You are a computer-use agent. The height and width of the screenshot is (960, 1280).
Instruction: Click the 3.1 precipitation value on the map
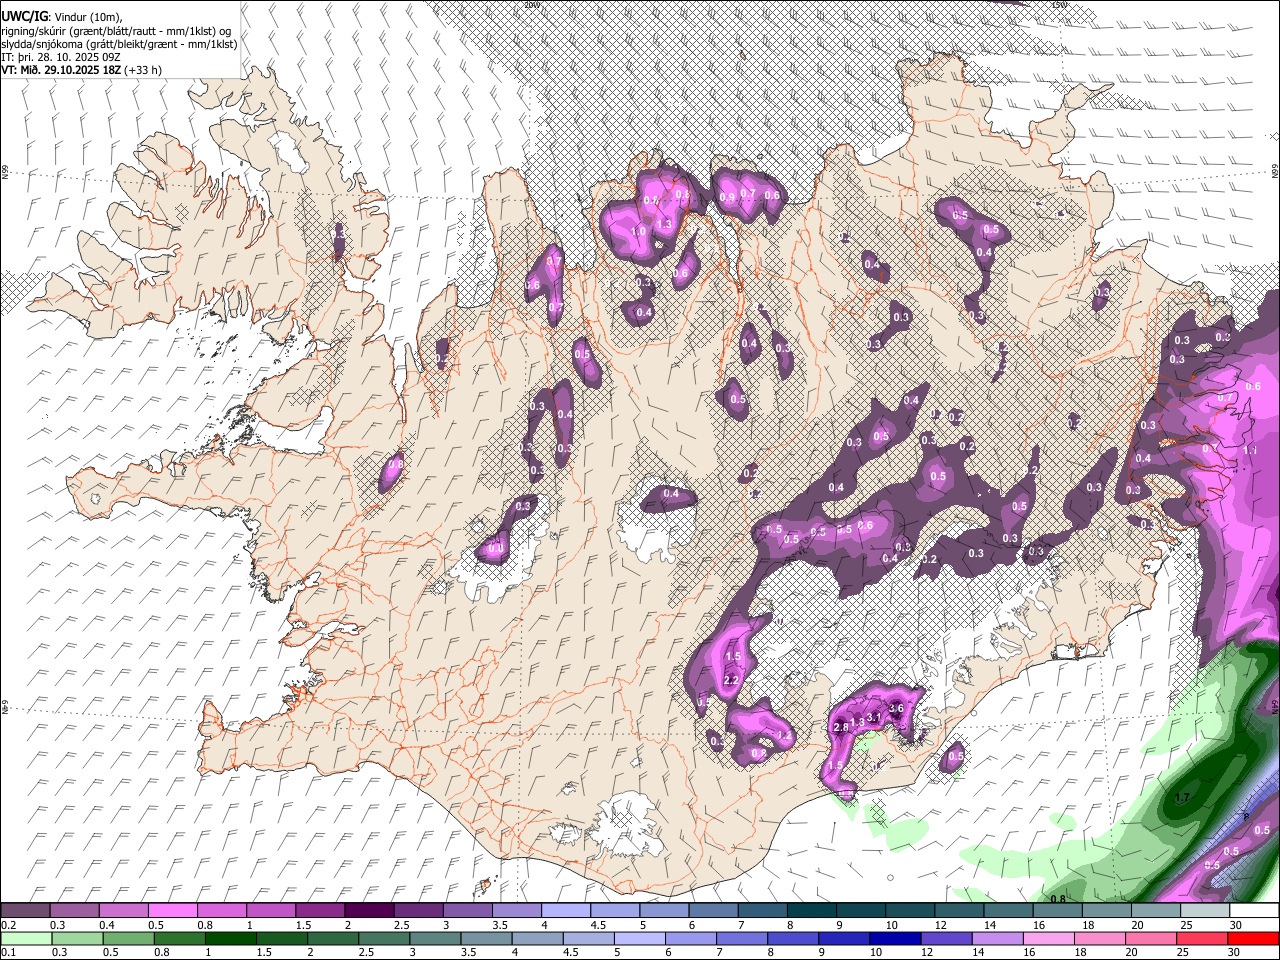coord(873,717)
